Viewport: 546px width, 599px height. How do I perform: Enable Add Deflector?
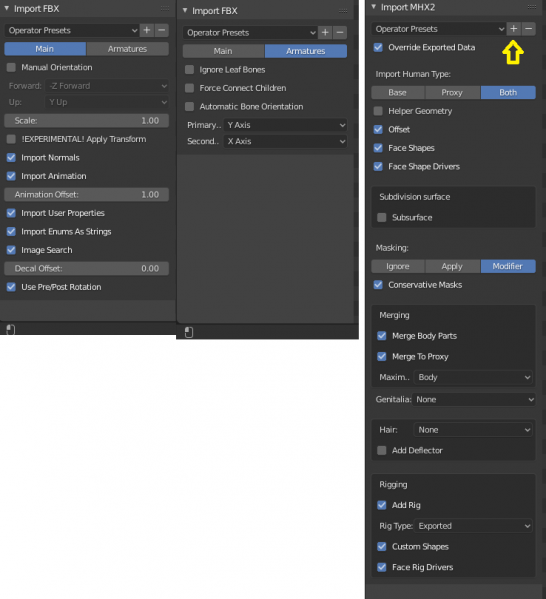tap(382, 450)
